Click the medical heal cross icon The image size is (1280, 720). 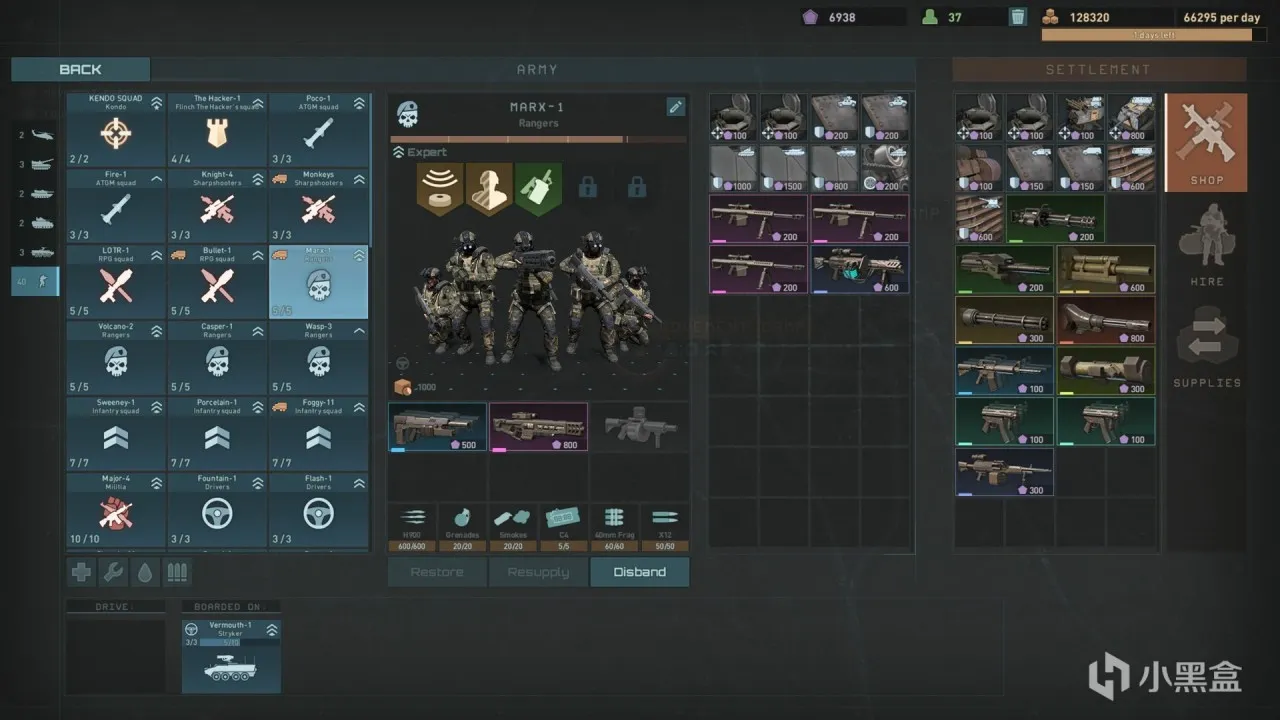pyautogui.click(x=81, y=572)
